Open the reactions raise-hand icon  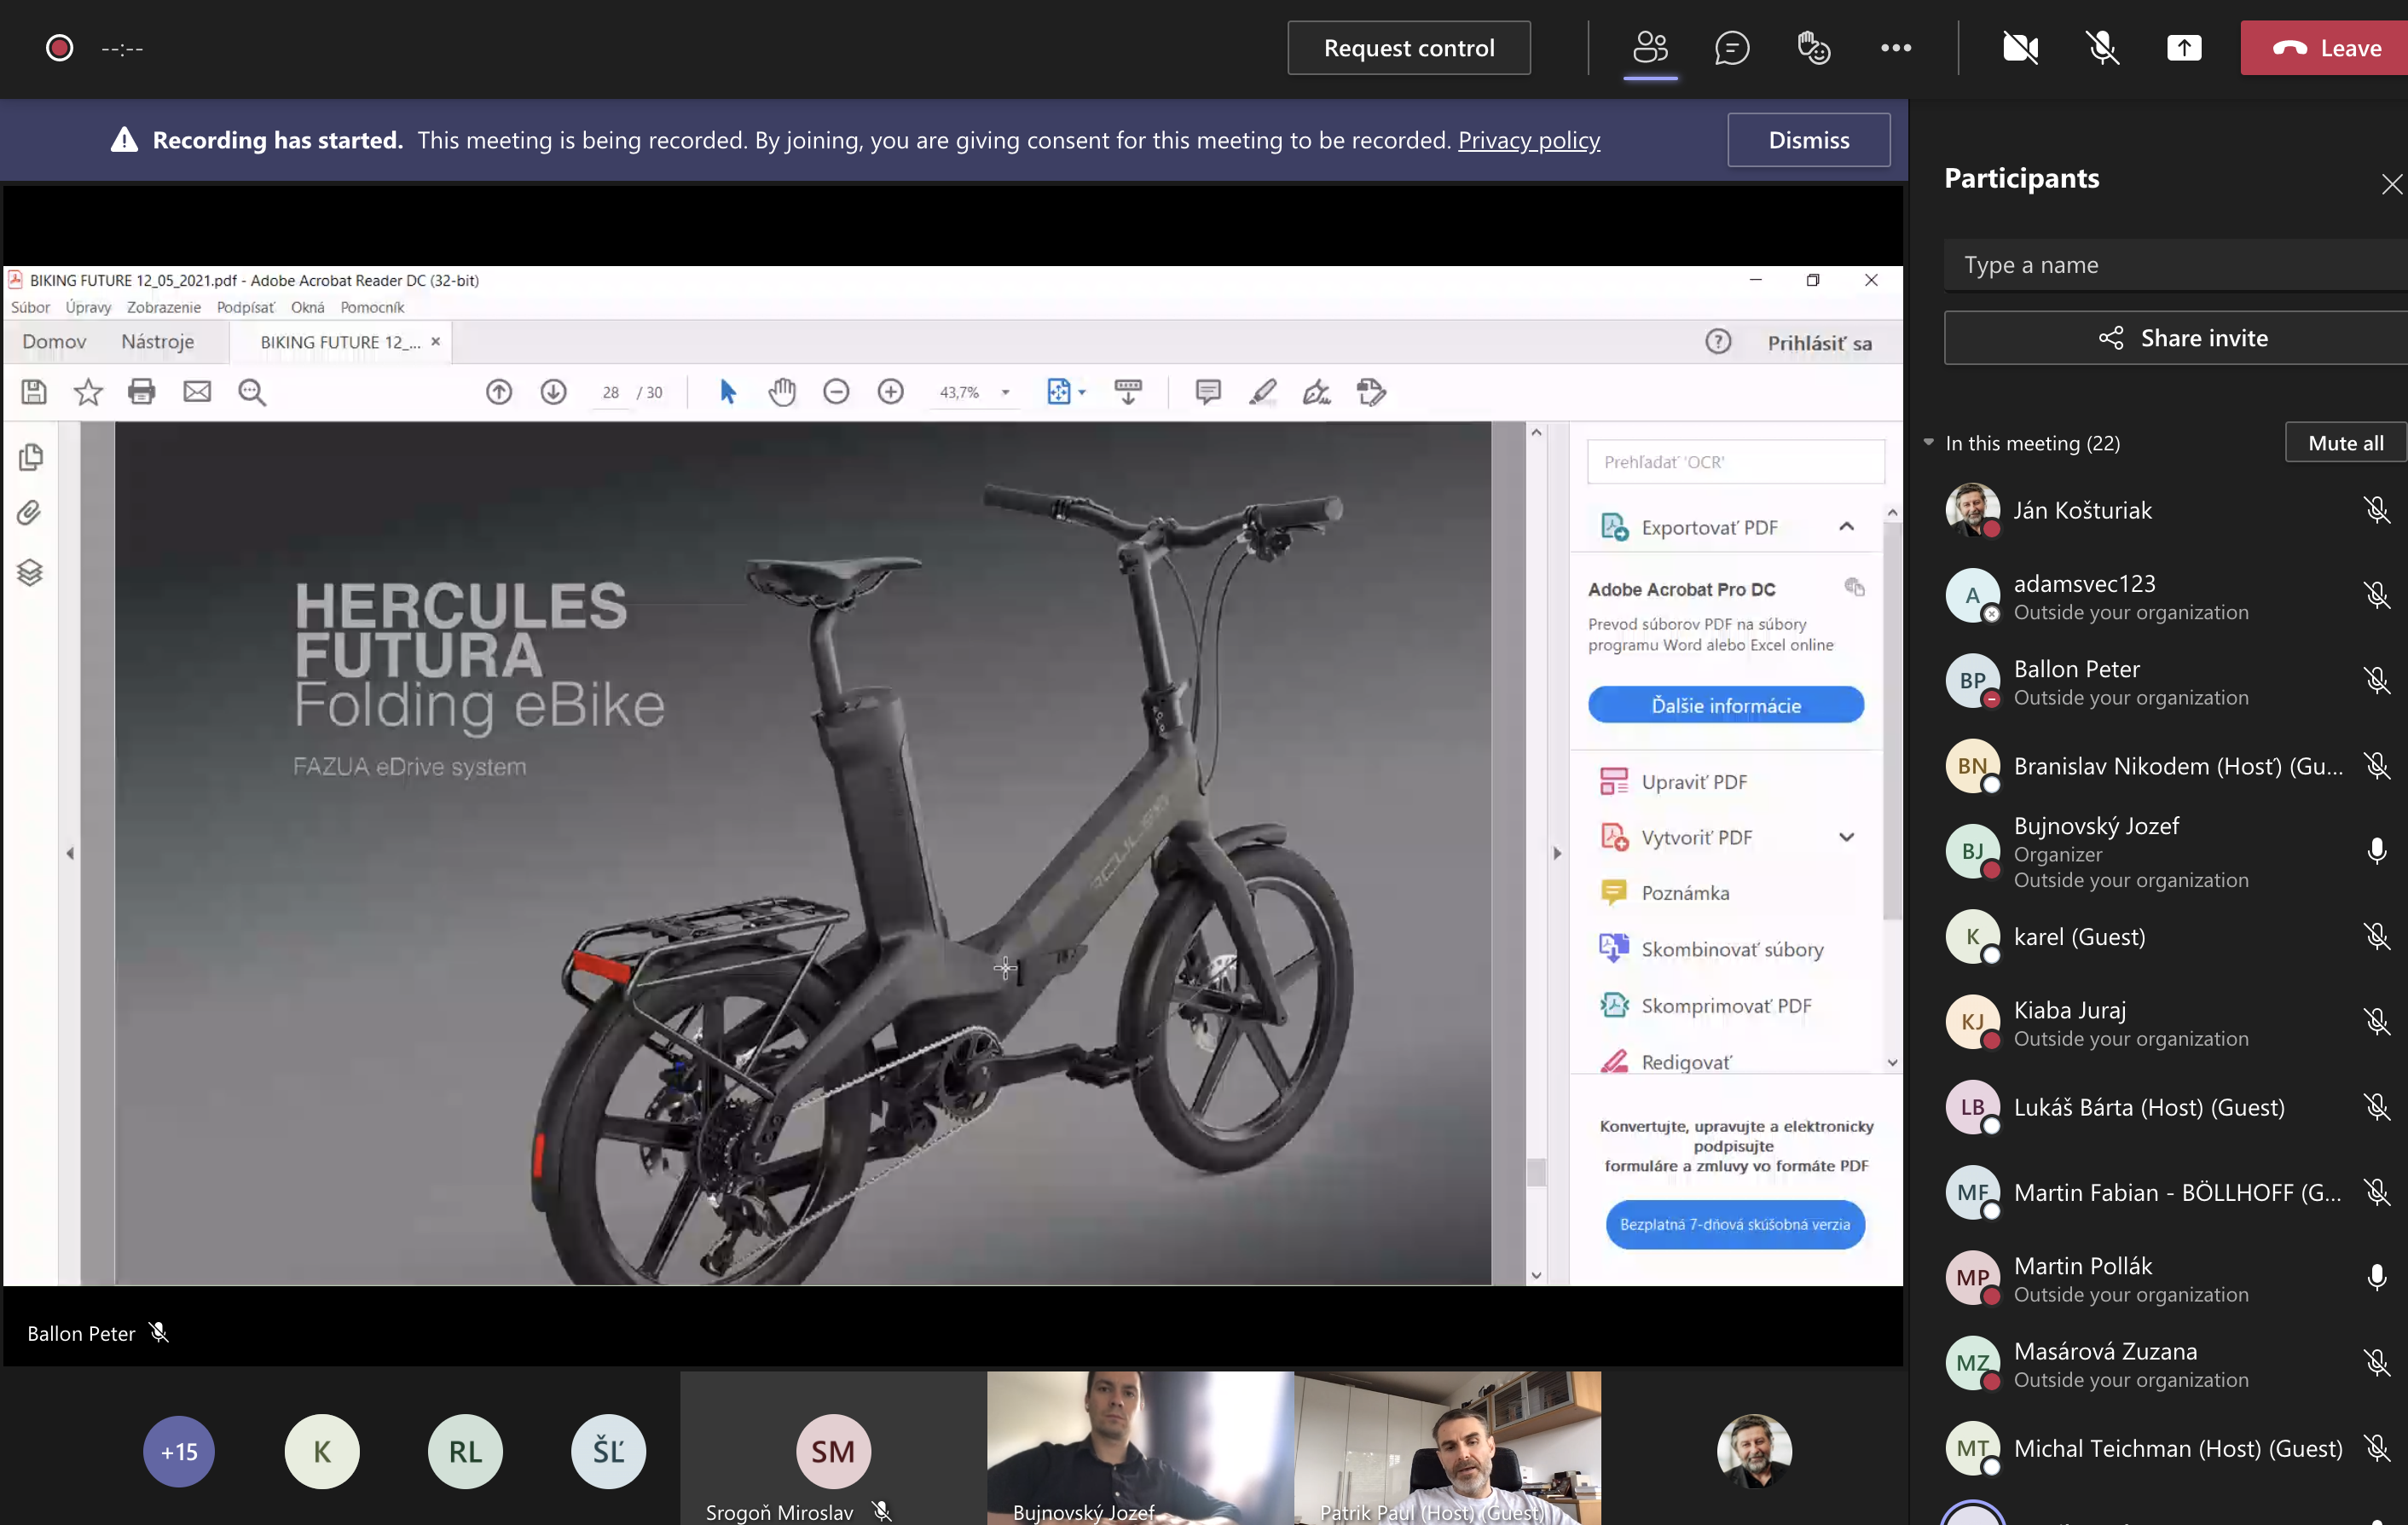1813,47
